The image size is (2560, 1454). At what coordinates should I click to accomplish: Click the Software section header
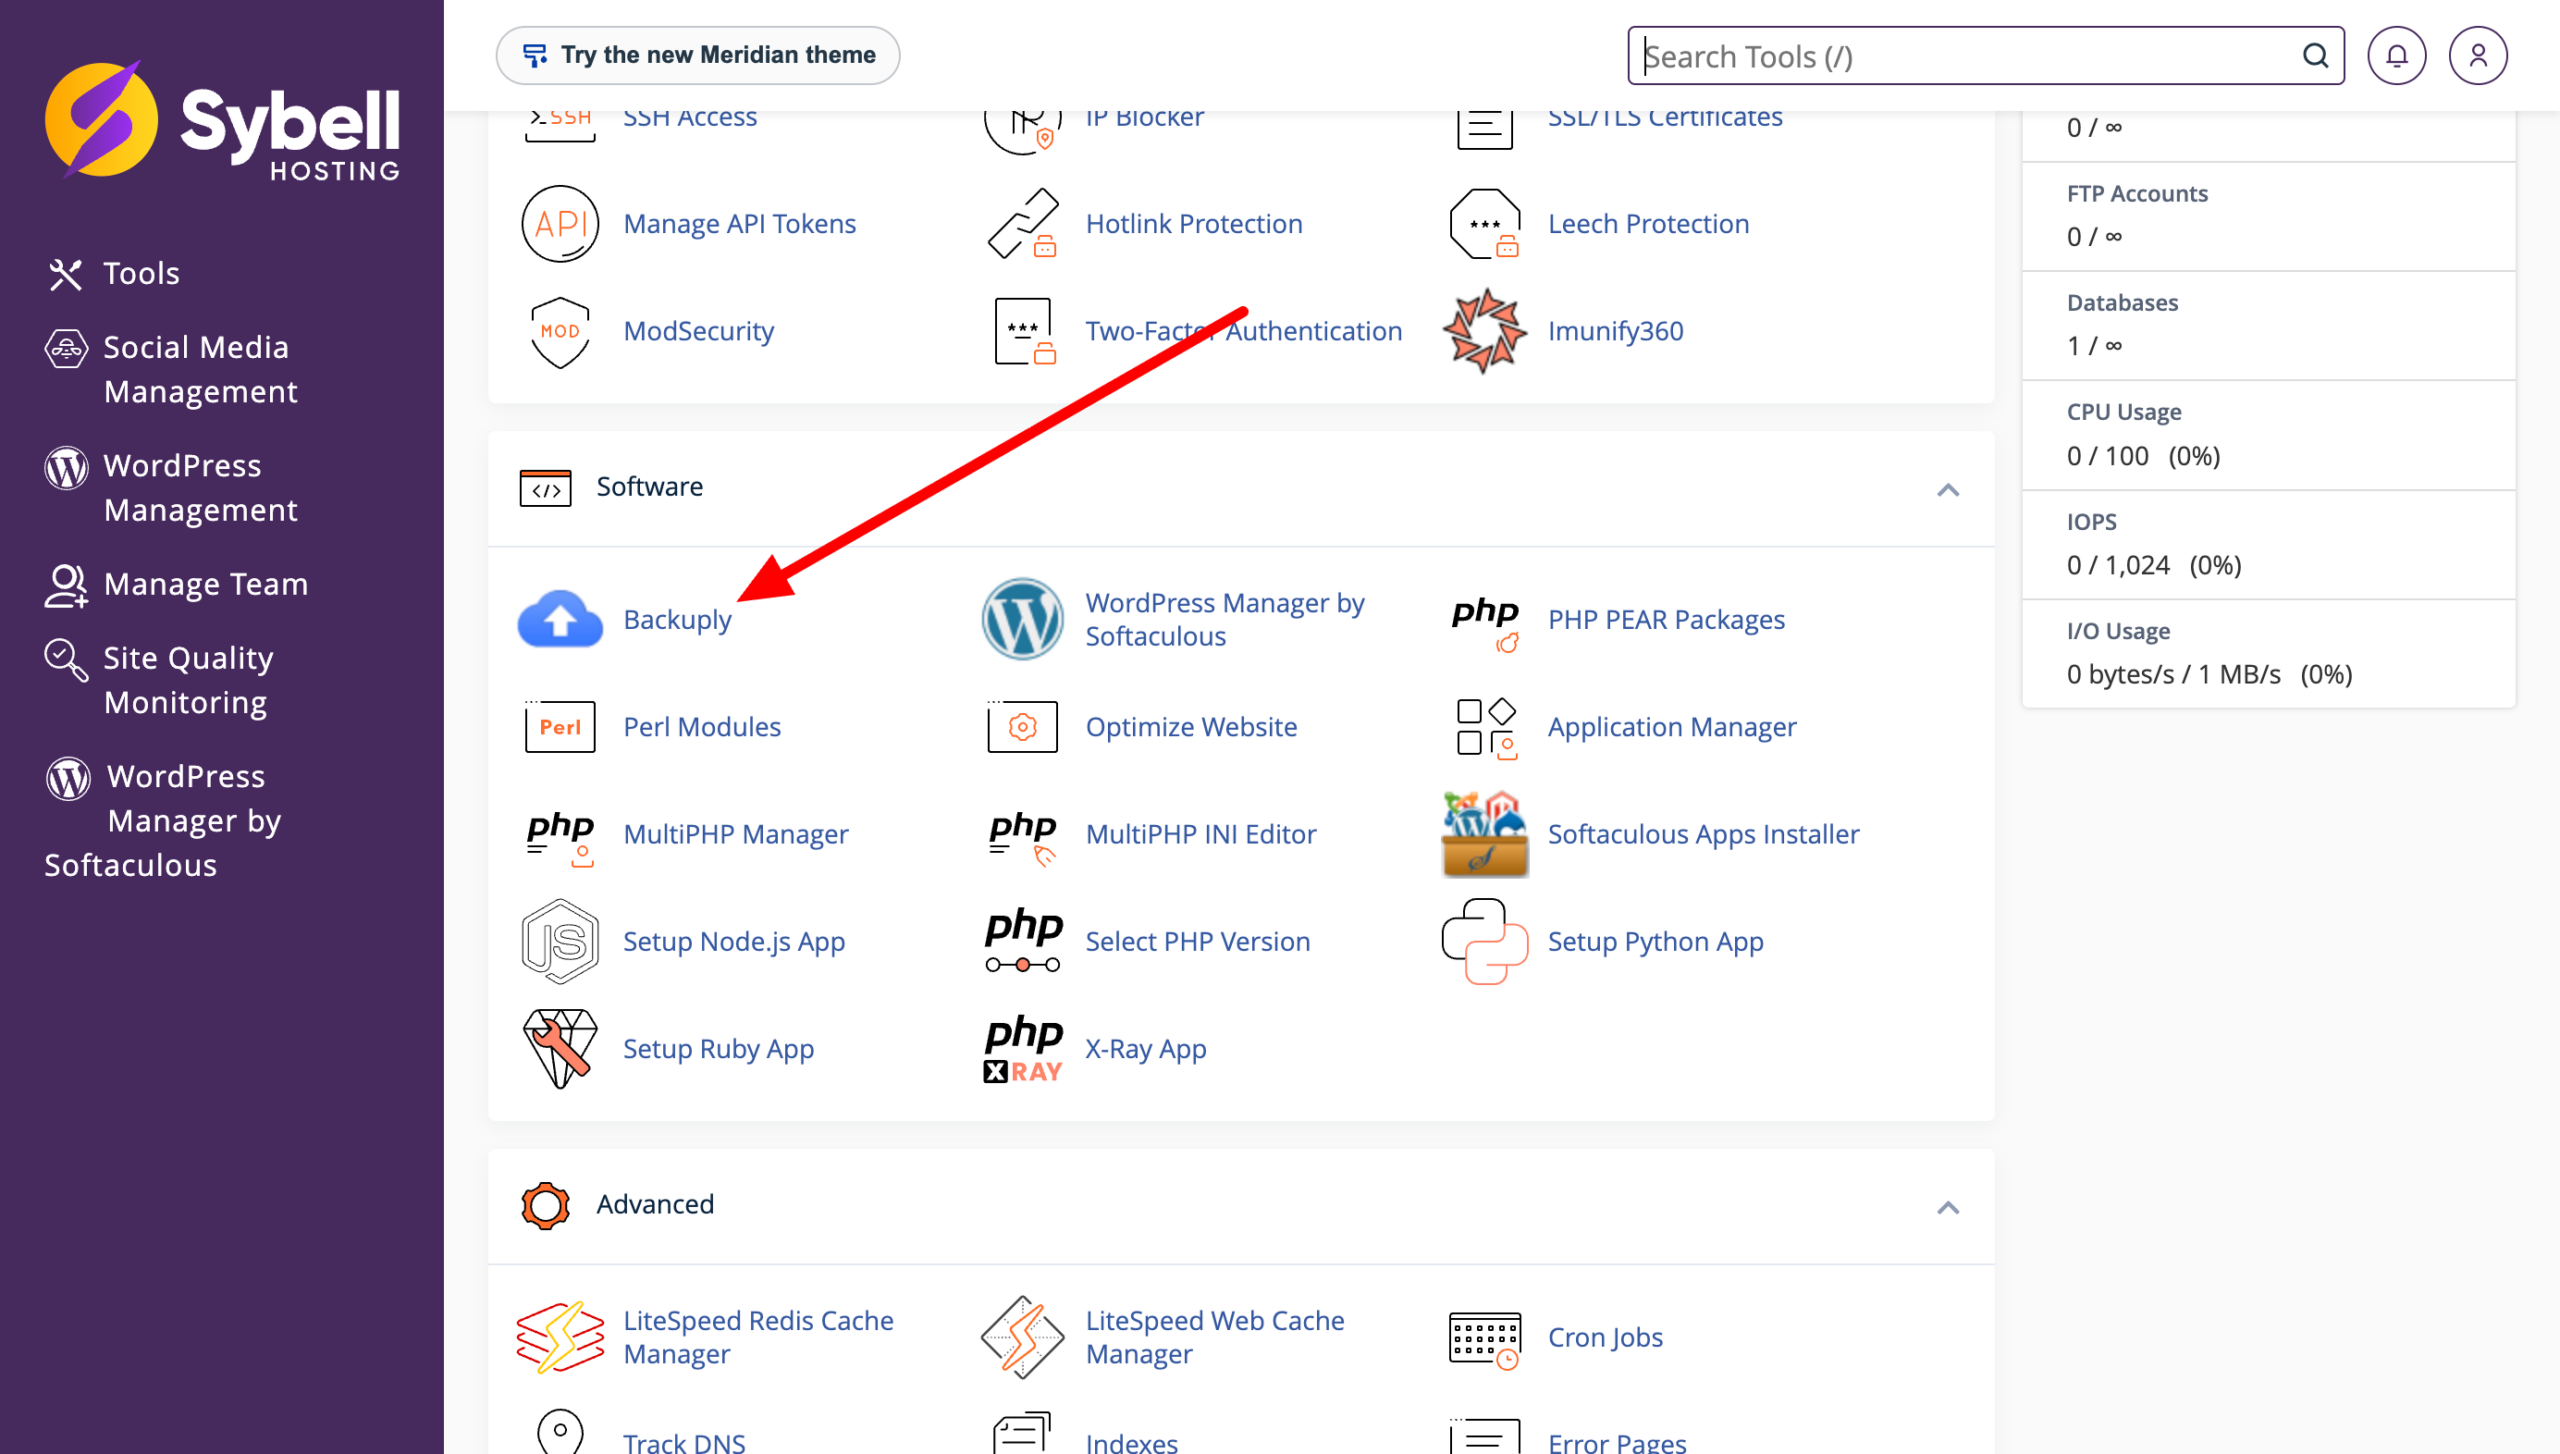(x=1241, y=489)
